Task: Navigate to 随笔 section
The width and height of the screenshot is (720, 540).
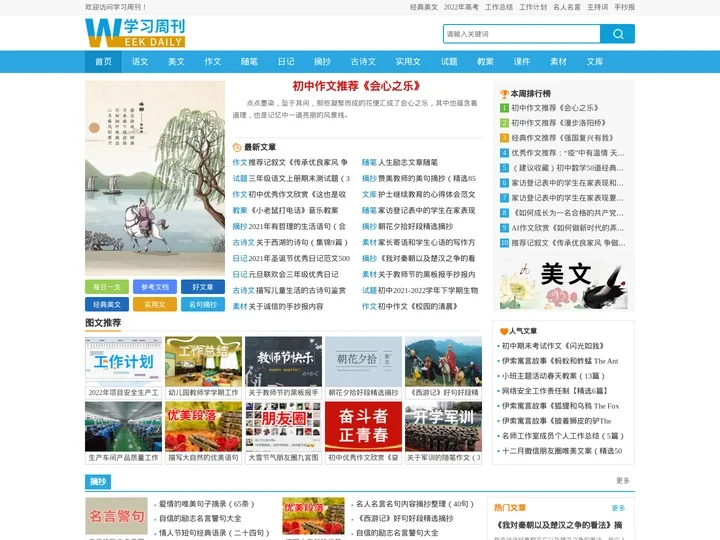Action: tap(249, 62)
